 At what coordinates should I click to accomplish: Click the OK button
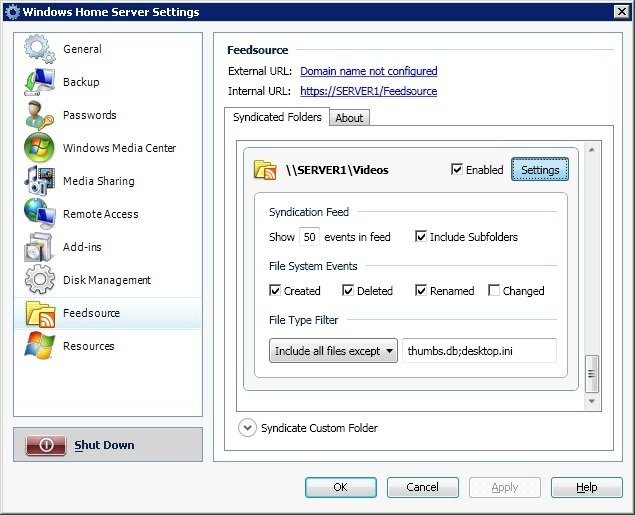click(x=341, y=487)
